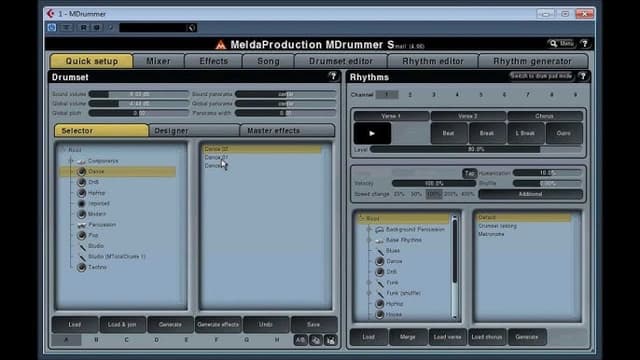Open the Song tab
The width and height of the screenshot is (640, 360).
pos(268,61)
